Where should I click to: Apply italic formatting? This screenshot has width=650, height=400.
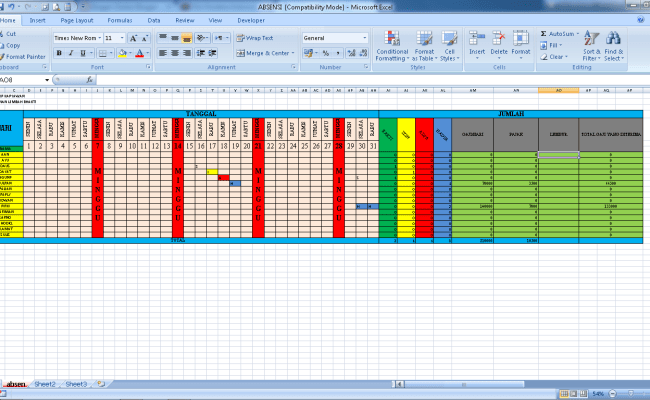coord(71,53)
